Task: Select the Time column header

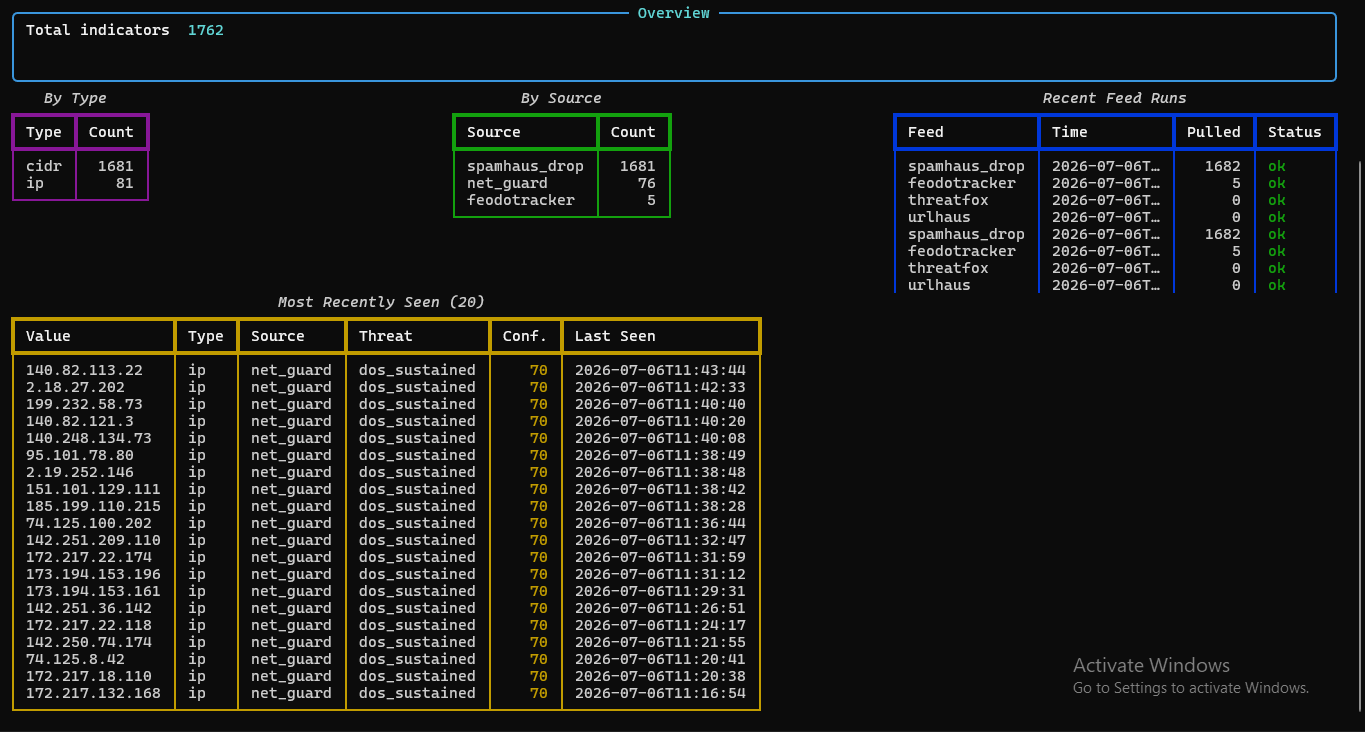Action: coord(1070,132)
